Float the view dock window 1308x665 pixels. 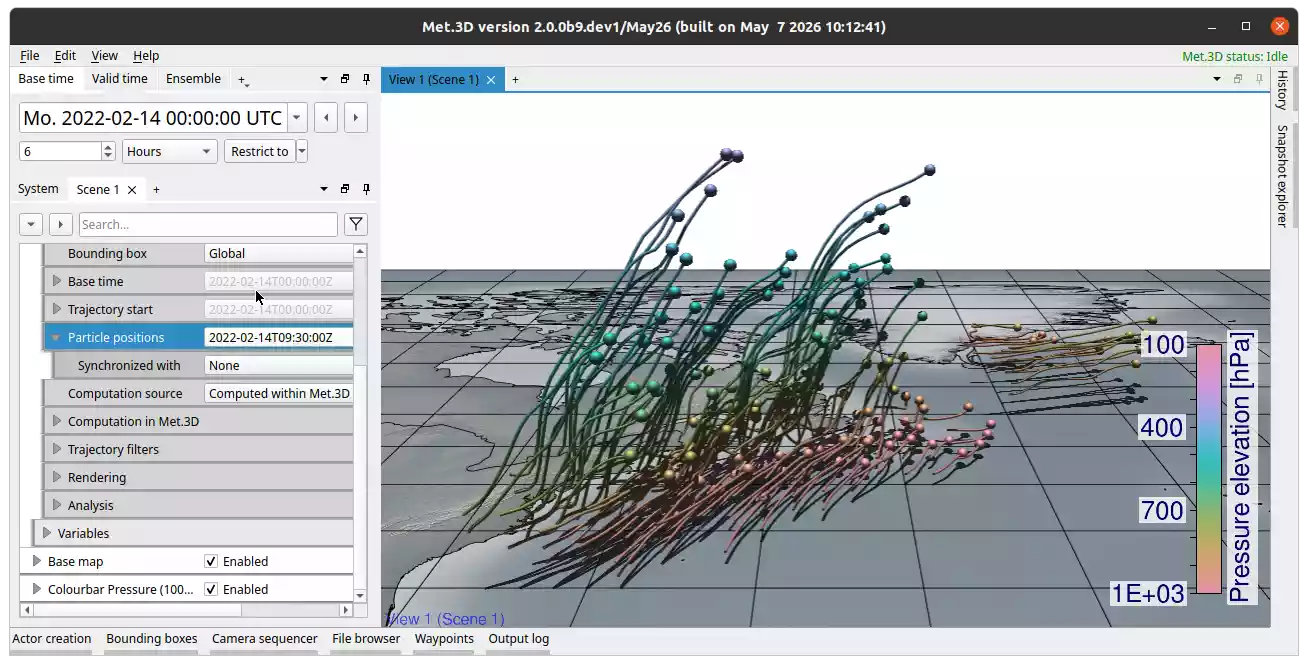click(1238, 79)
